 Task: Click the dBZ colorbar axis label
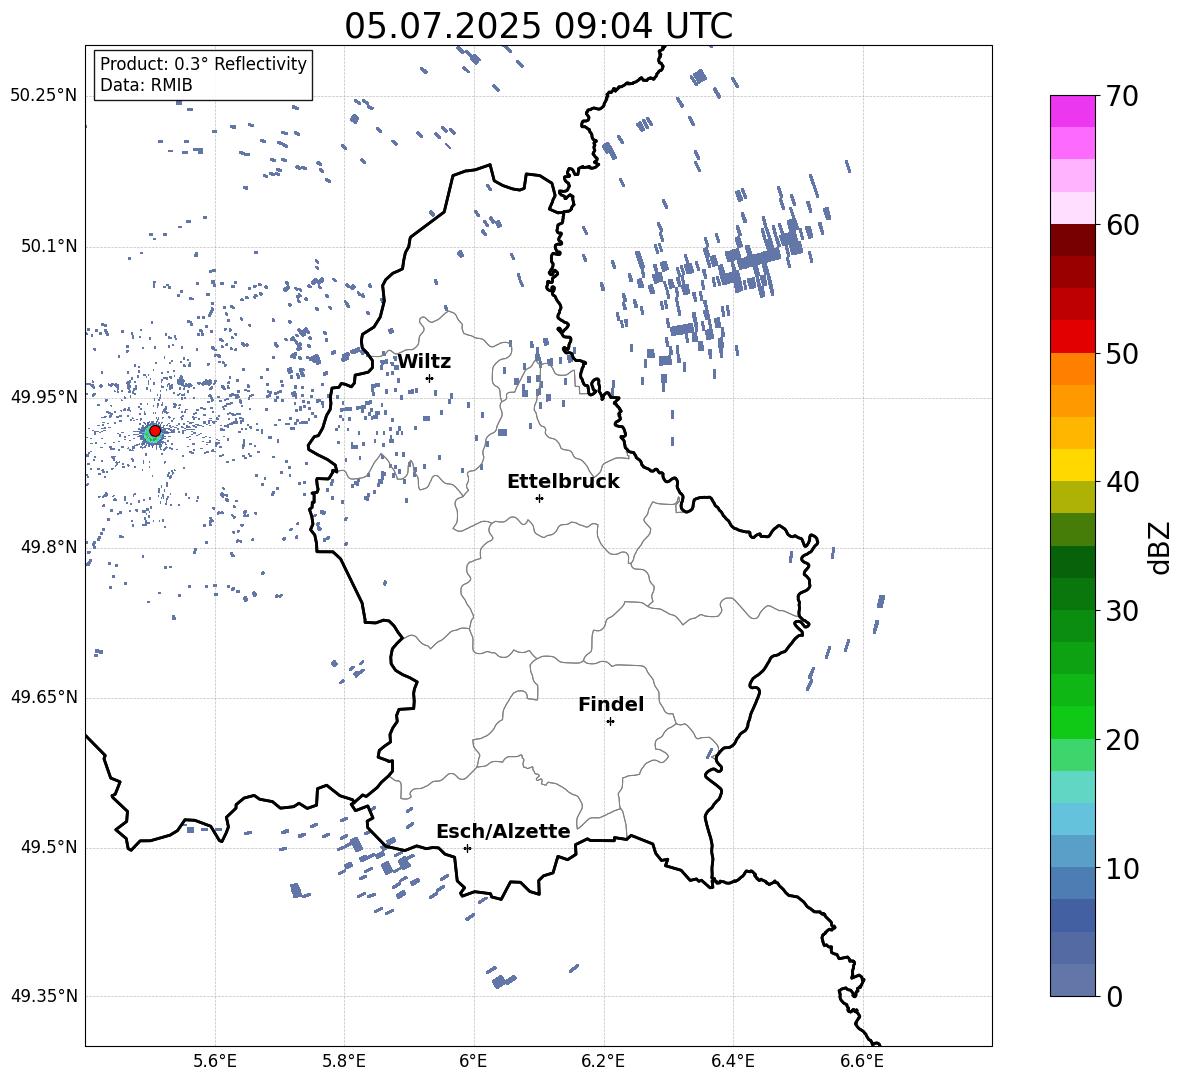(1161, 547)
